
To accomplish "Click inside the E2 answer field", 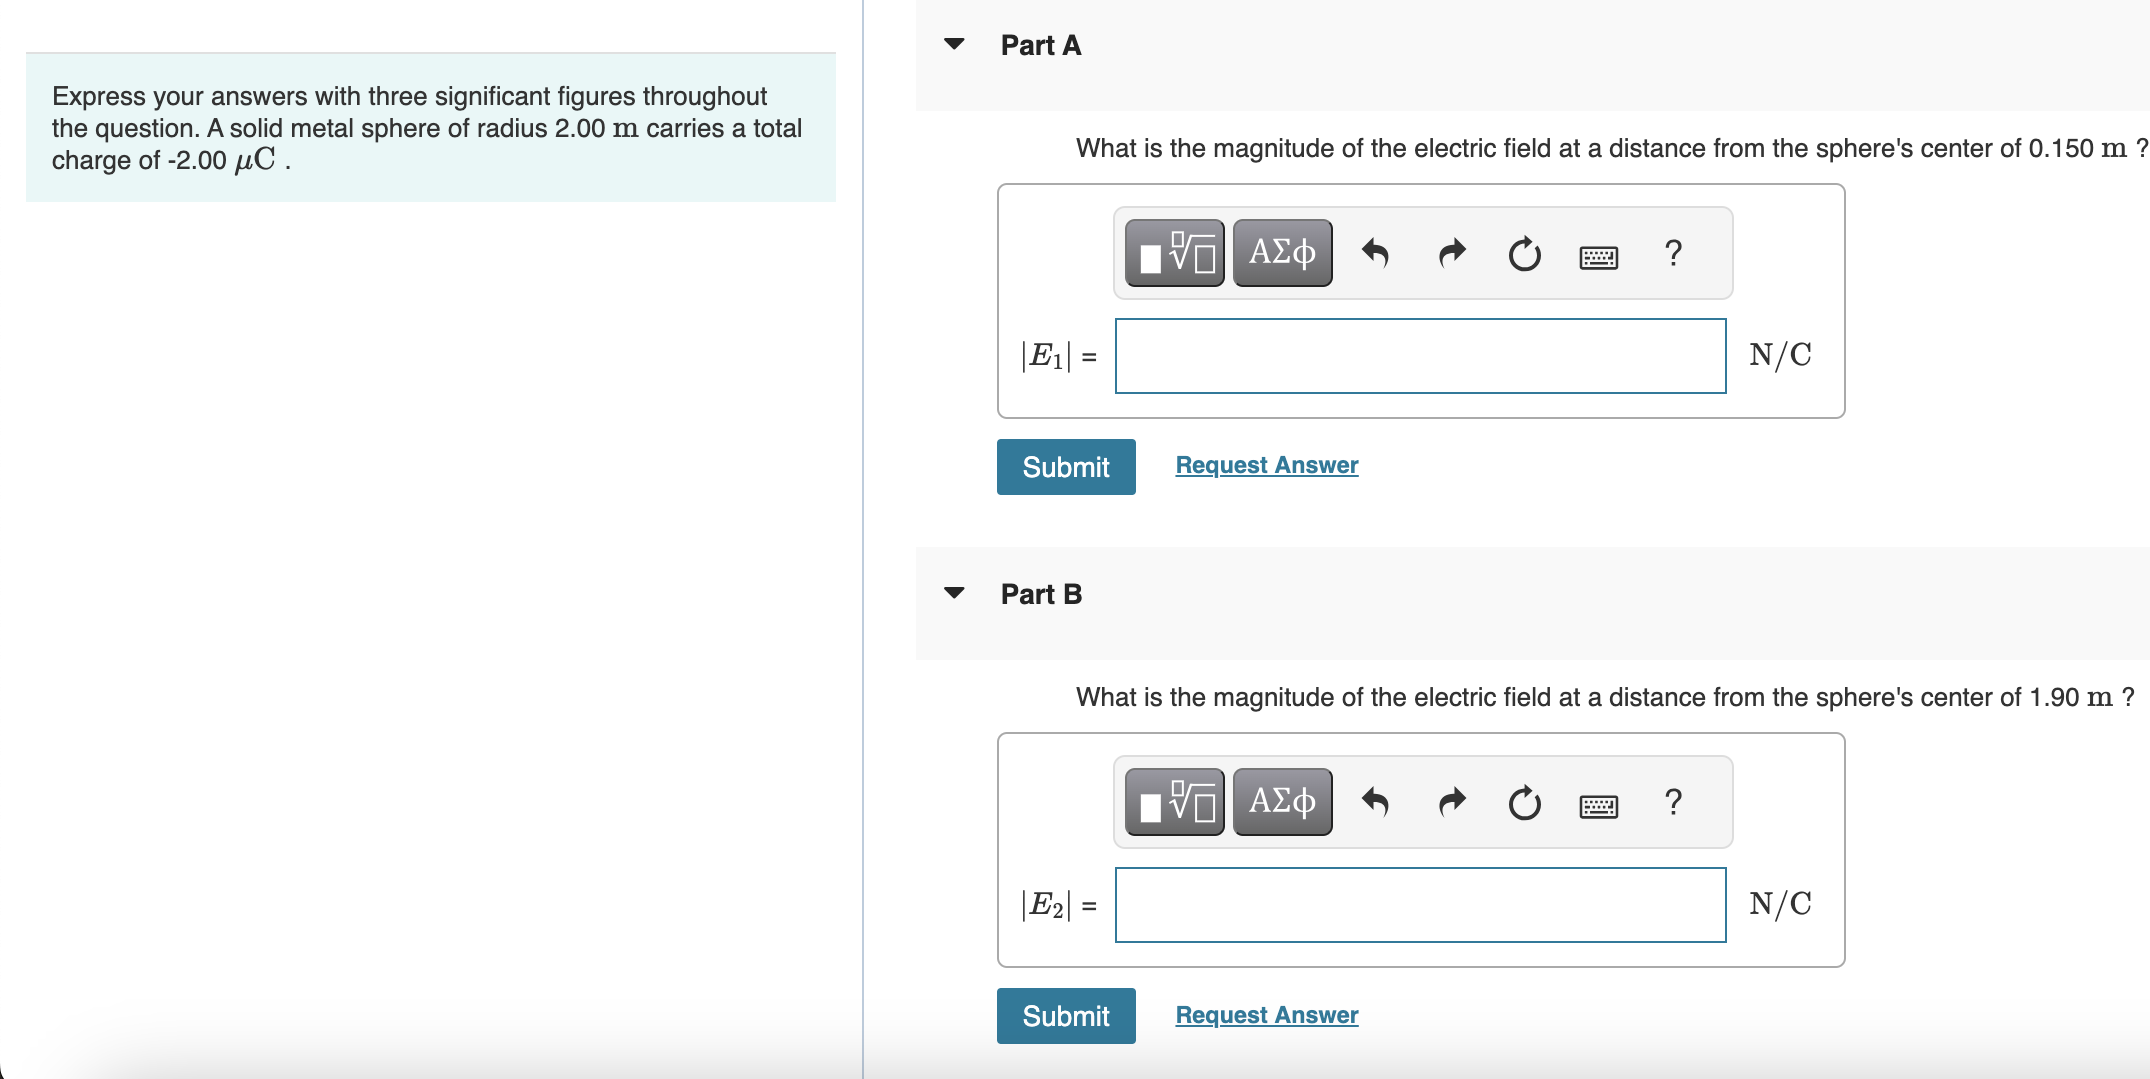I will pyautogui.click(x=1420, y=904).
